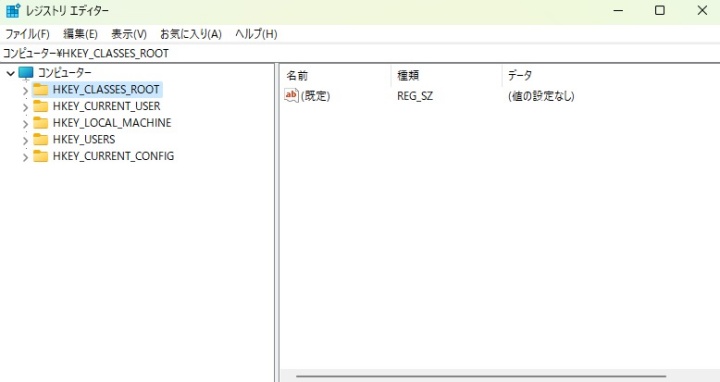This screenshot has height=382, width=720.
Task: Click the HKEY_CURRENT_USER folder icon
Action: 41,106
